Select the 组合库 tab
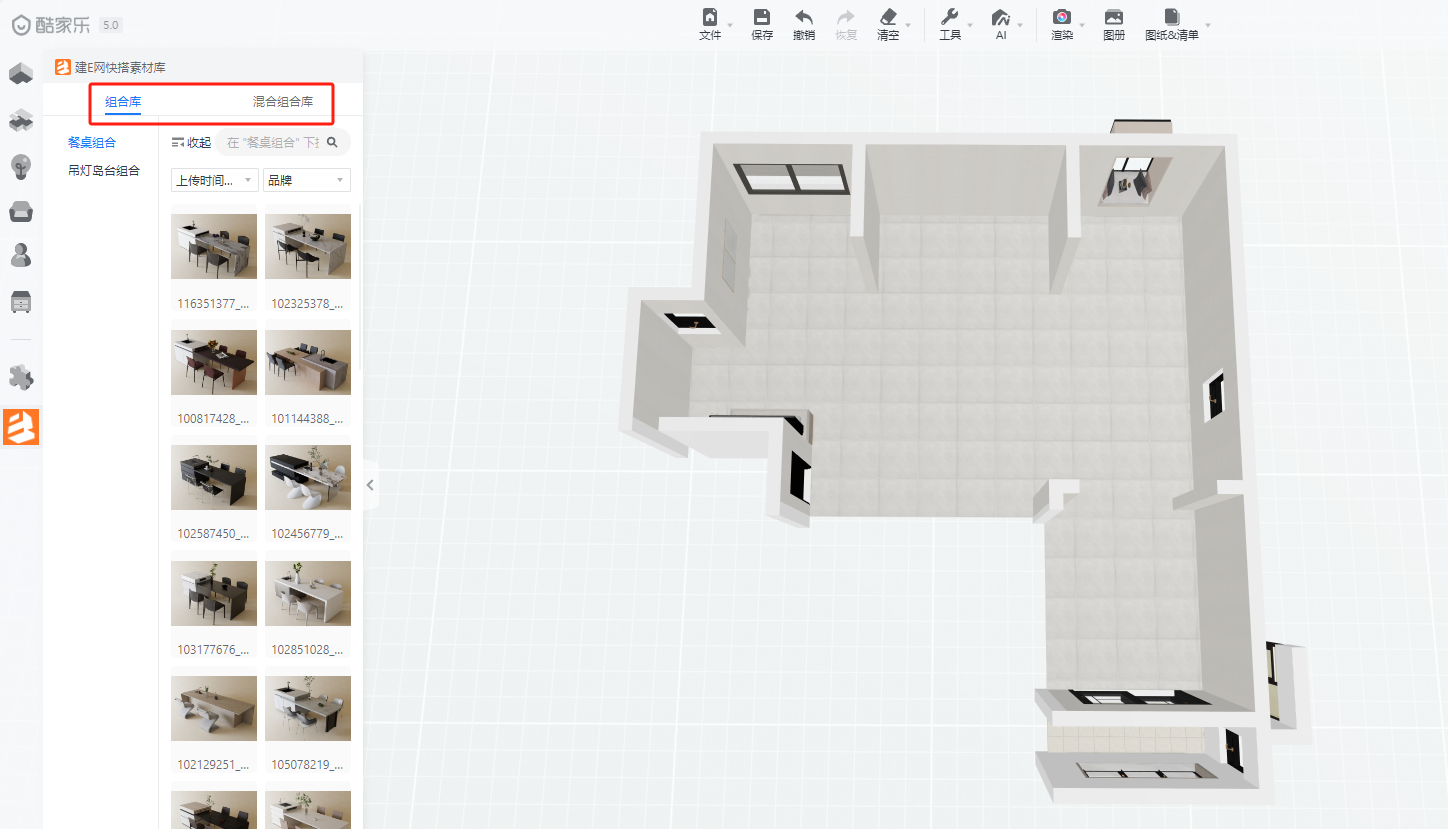 pos(123,102)
